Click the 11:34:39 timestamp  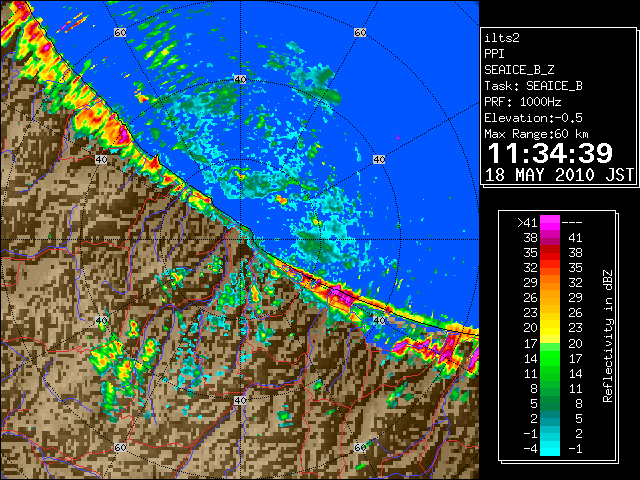pyautogui.click(x=550, y=153)
